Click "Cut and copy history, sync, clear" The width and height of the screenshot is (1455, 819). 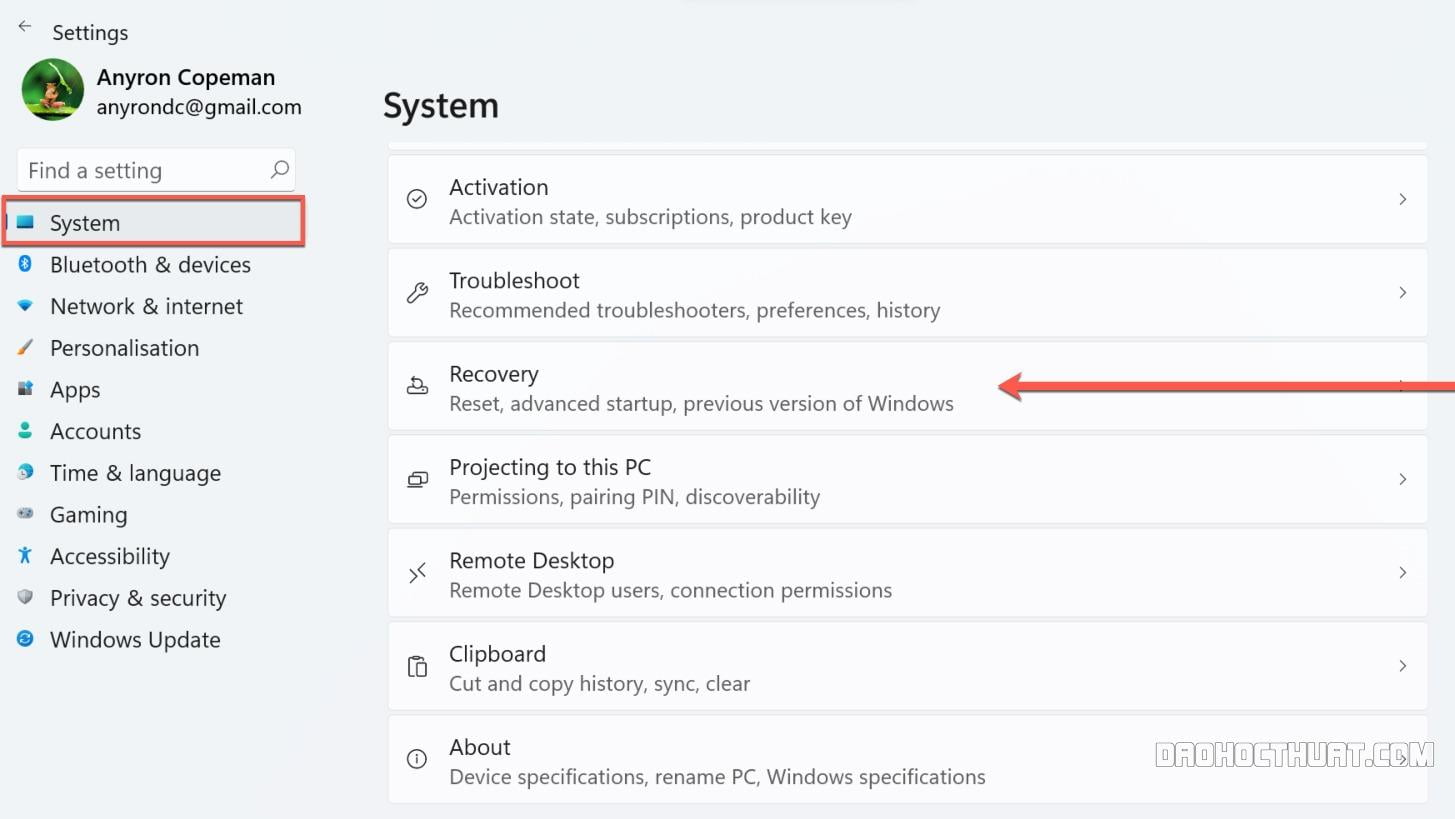[x=599, y=684]
